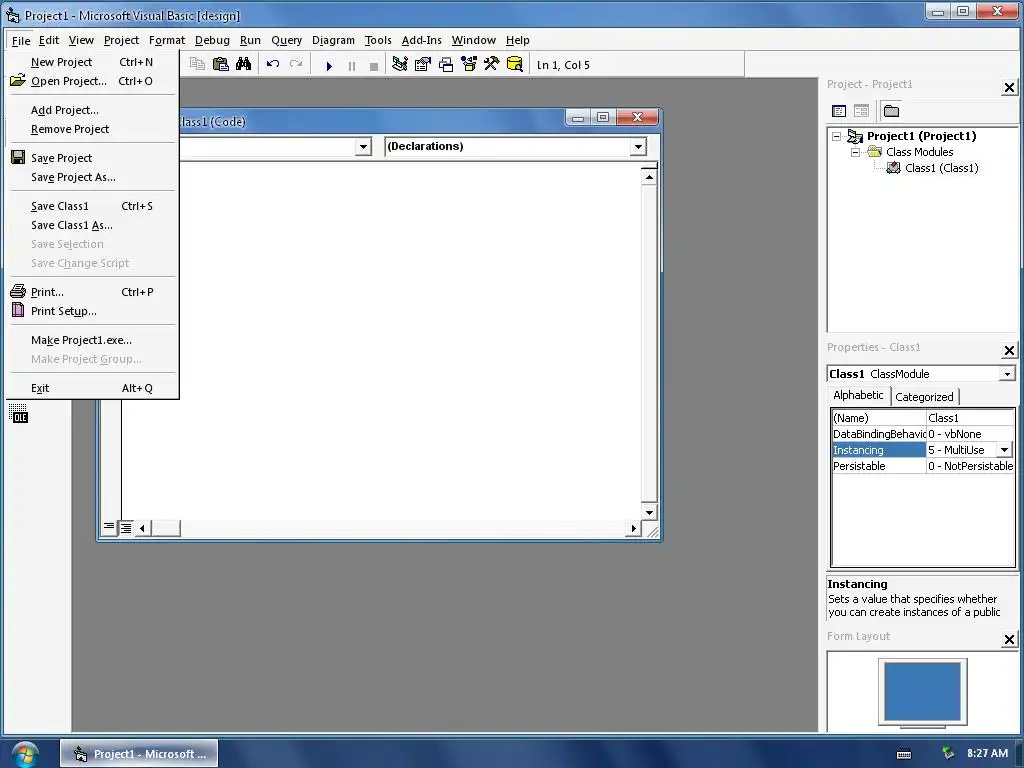Open the Add-Ins menu
The image size is (1024, 768).
tap(421, 40)
